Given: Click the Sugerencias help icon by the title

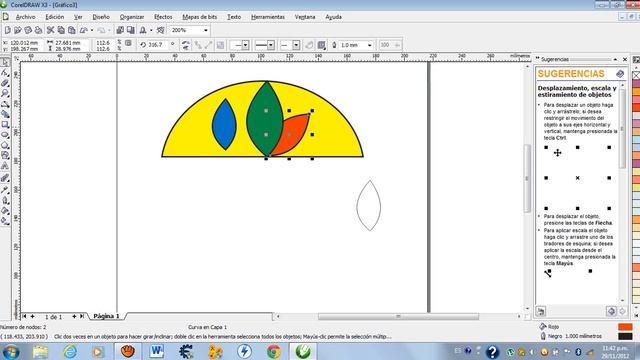Looking at the screenshot, I should [620, 74].
